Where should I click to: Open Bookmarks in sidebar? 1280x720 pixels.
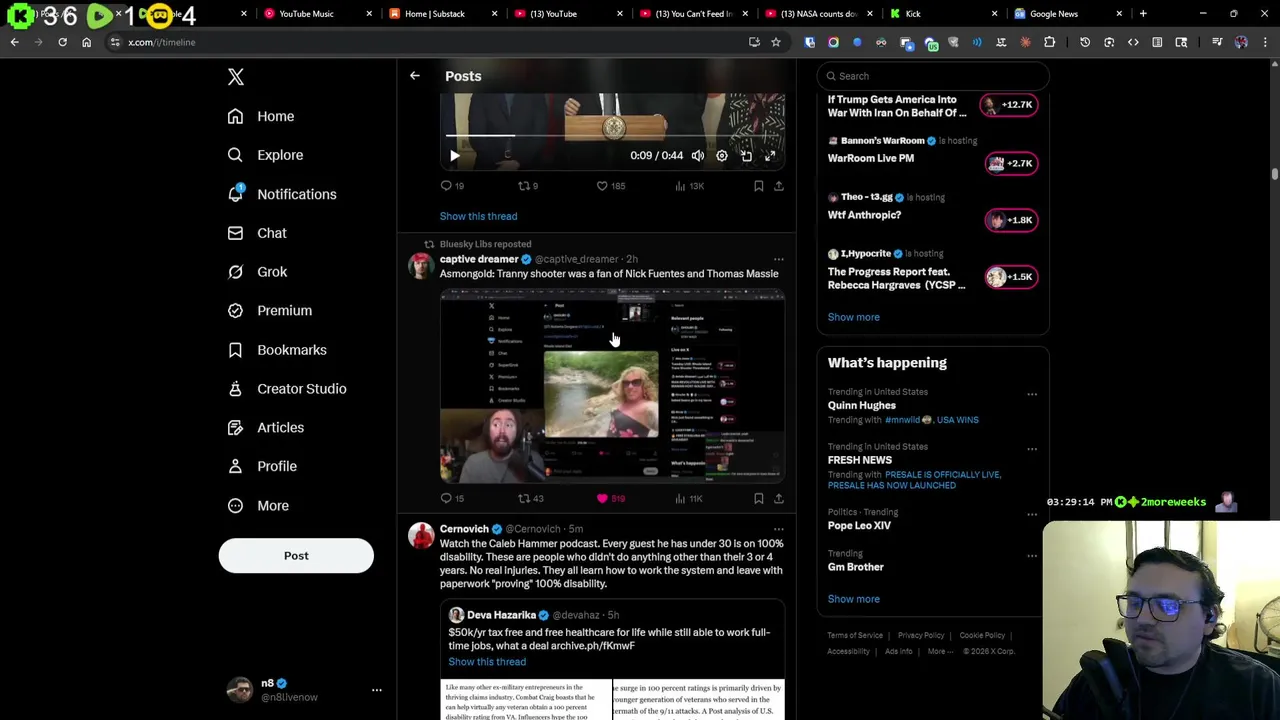[x=277, y=350]
